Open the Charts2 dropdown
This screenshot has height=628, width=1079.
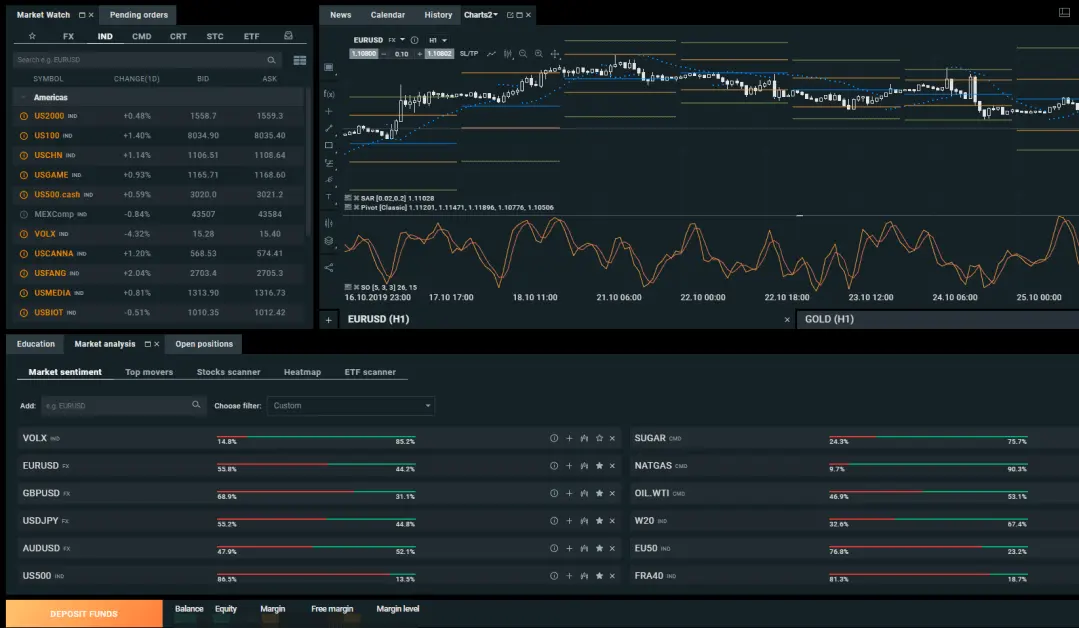[x=482, y=14]
